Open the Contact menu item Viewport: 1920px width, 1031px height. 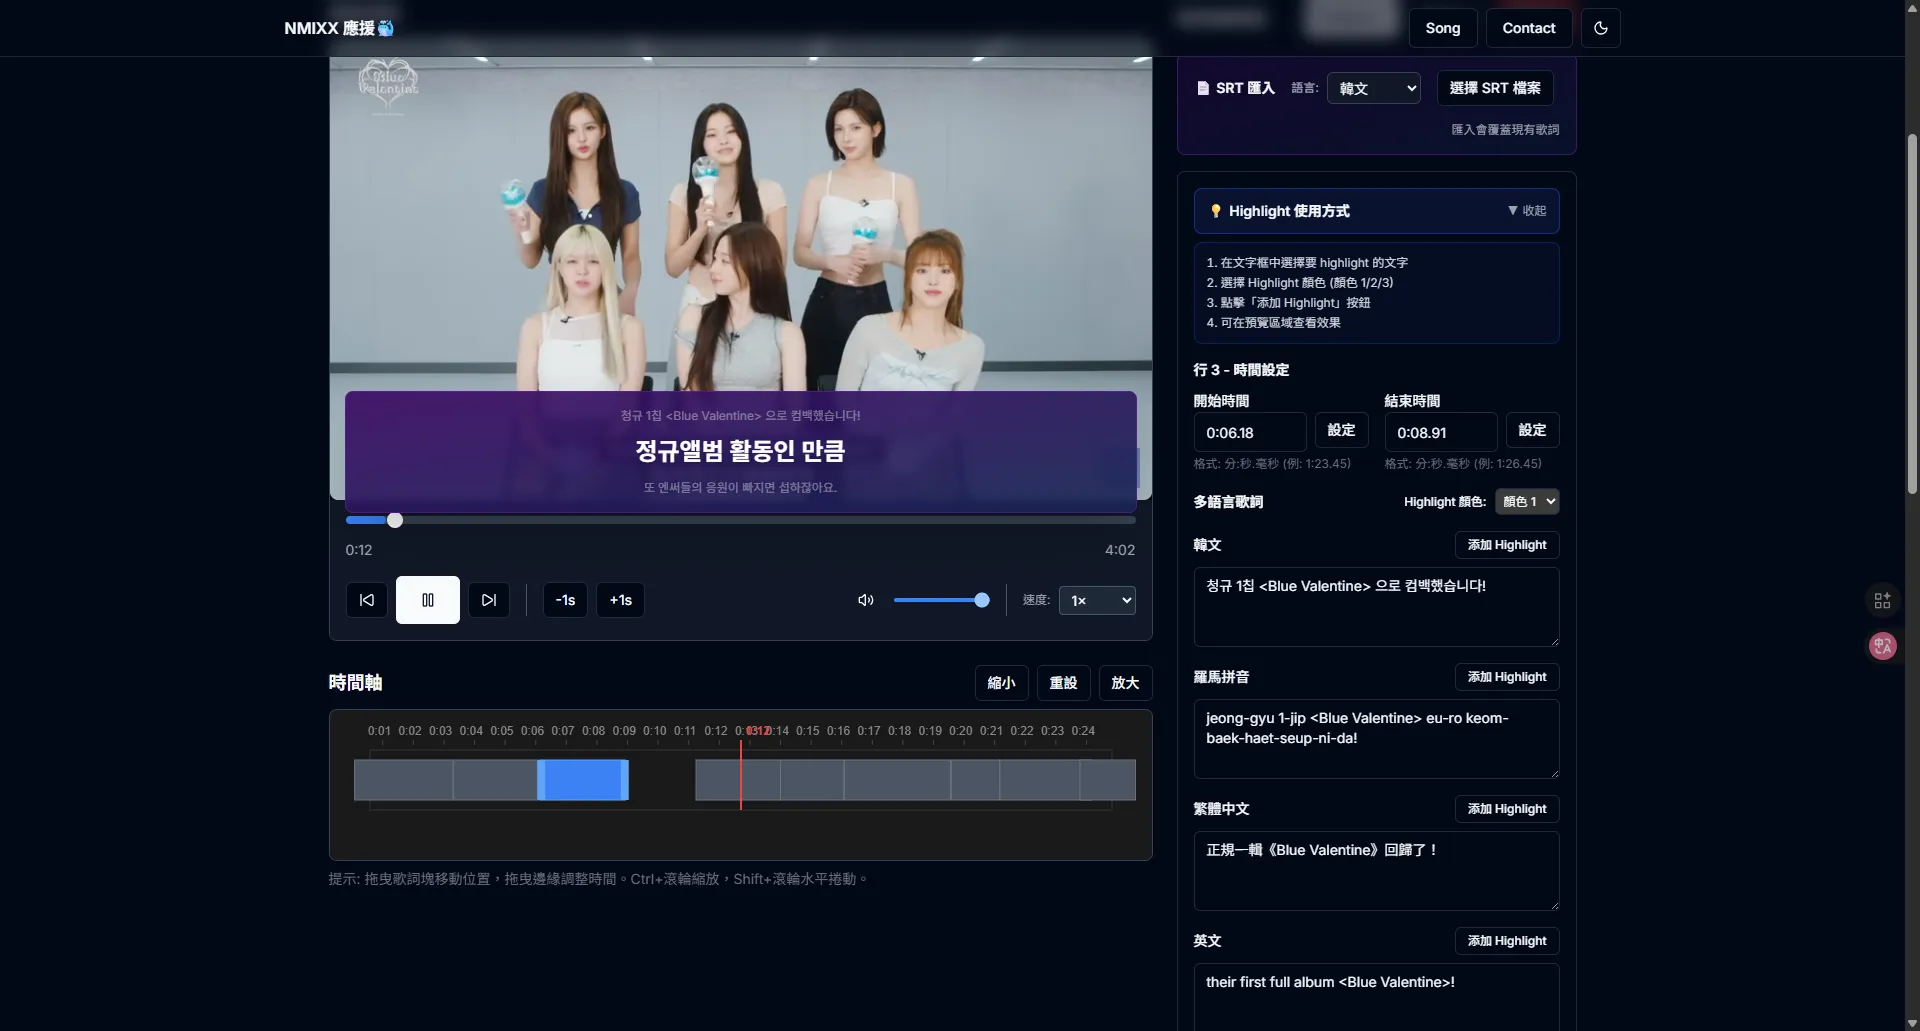(1528, 28)
